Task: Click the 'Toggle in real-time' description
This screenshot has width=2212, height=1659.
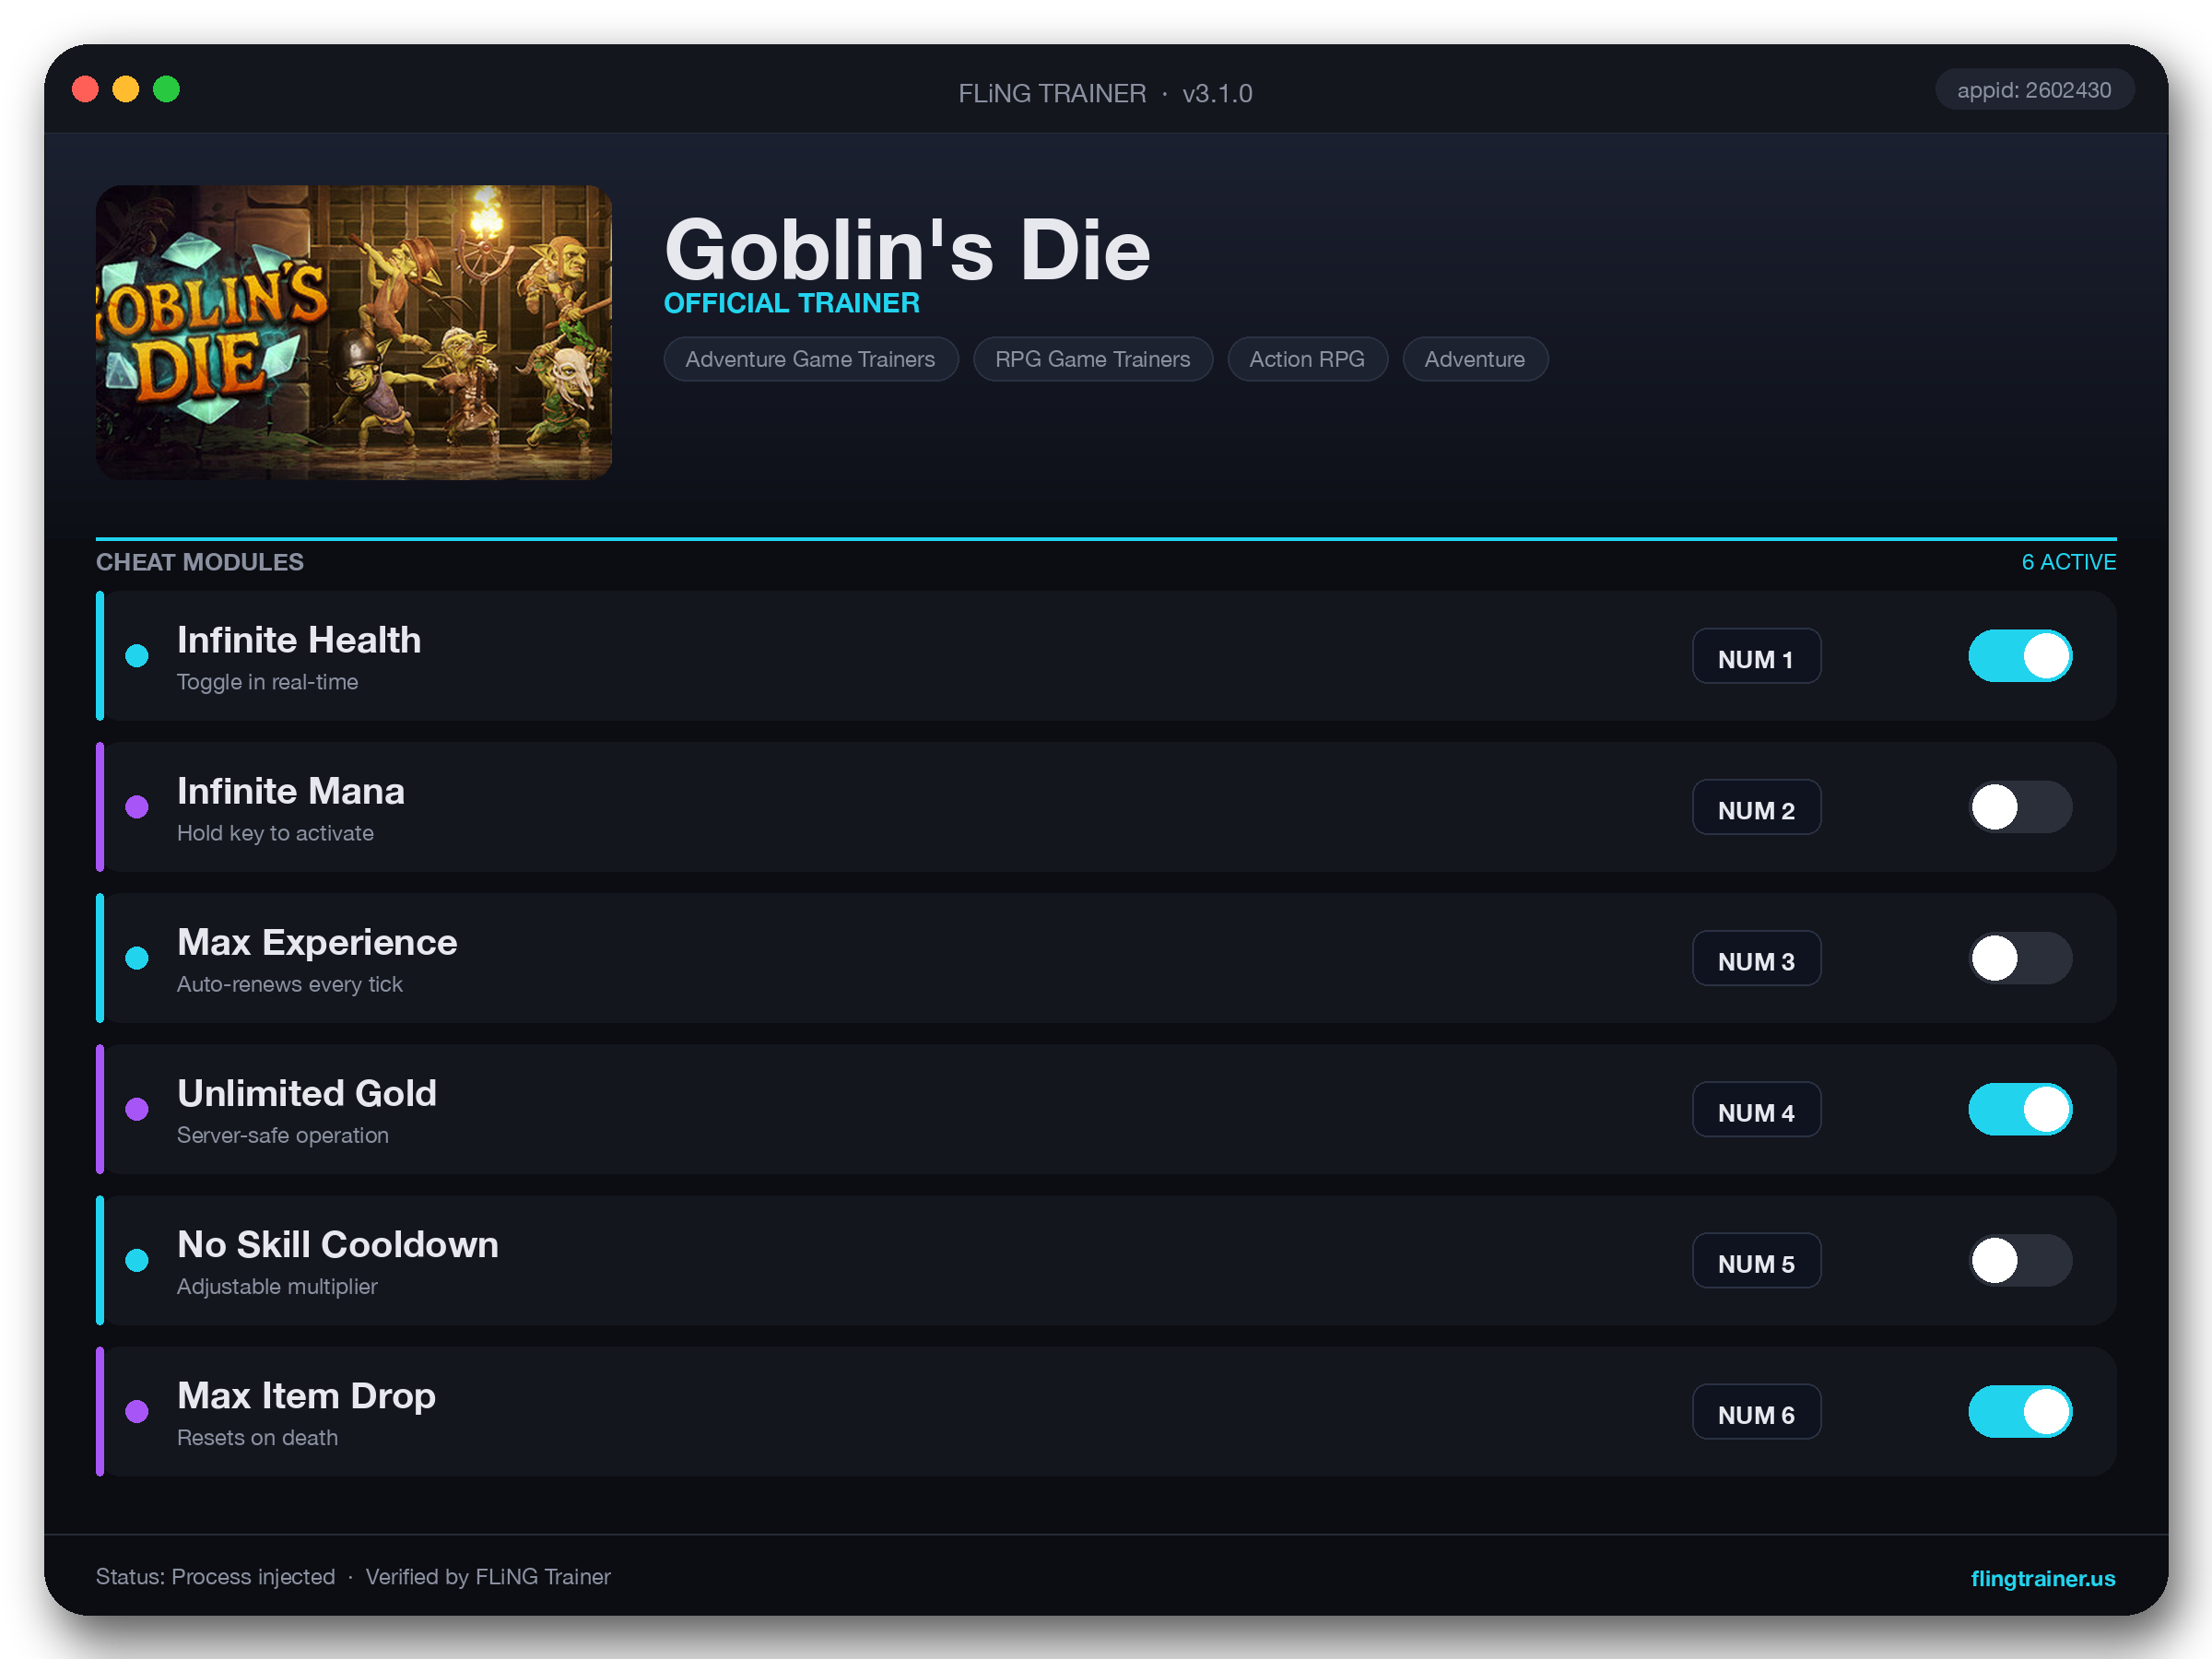Action: tap(267, 682)
